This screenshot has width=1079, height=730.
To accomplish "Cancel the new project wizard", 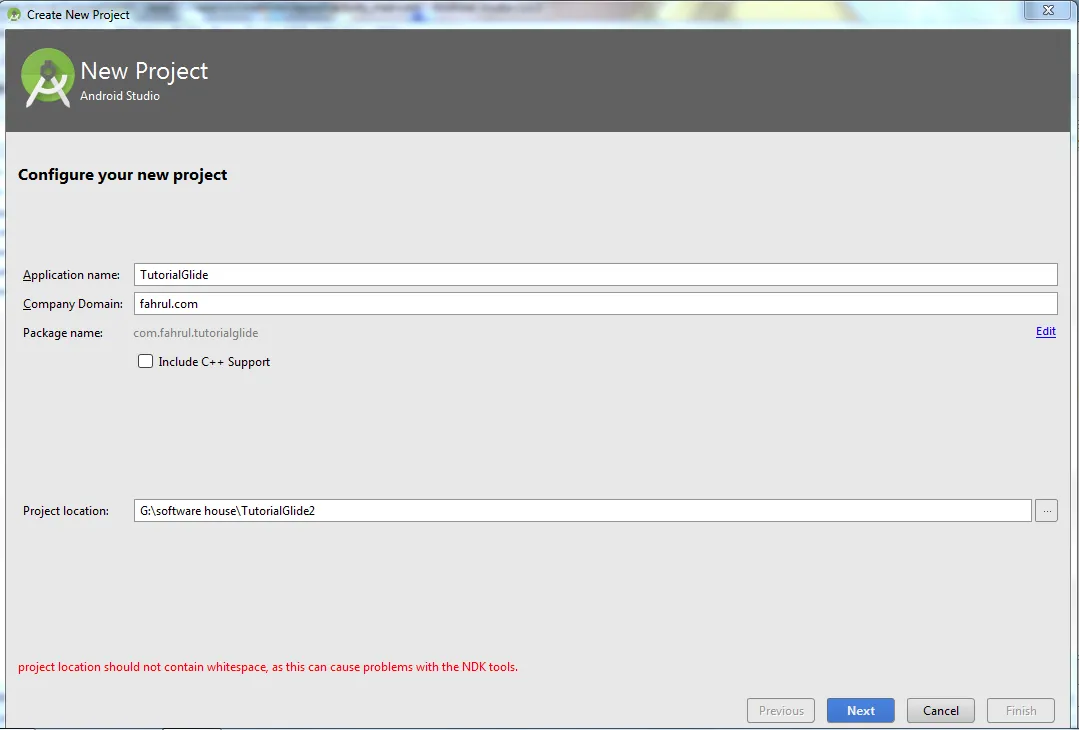I will pyautogui.click(x=941, y=711).
